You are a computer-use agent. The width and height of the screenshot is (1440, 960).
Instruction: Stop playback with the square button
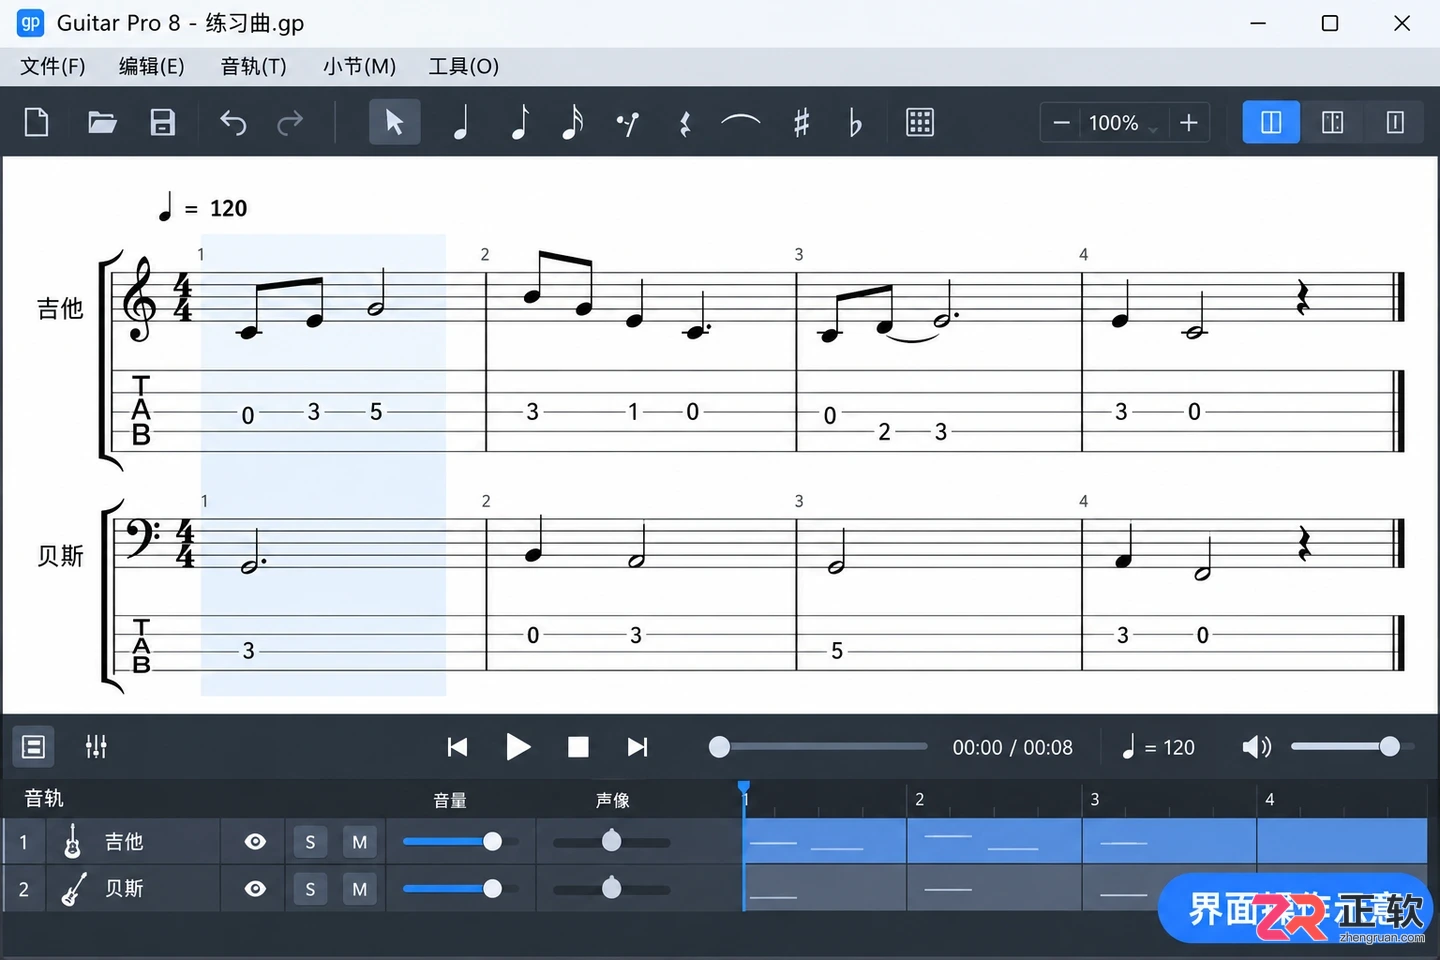point(578,747)
